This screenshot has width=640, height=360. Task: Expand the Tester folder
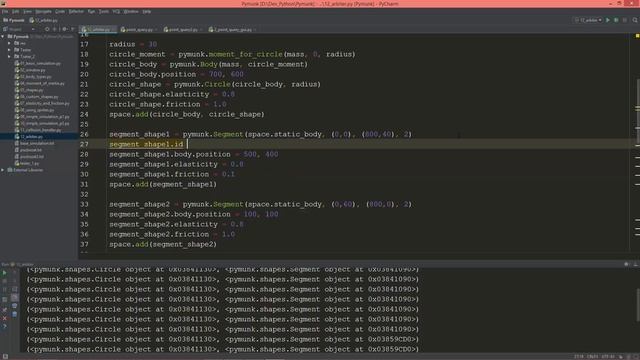click(9, 50)
